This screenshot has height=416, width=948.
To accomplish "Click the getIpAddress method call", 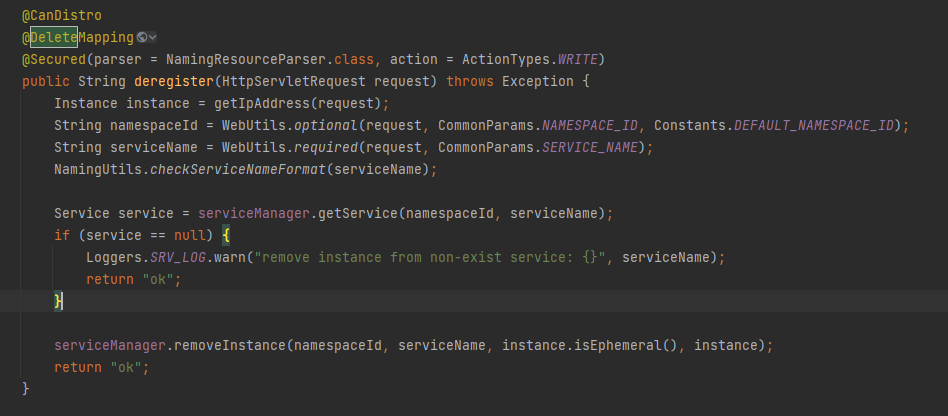I will coord(262,103).
